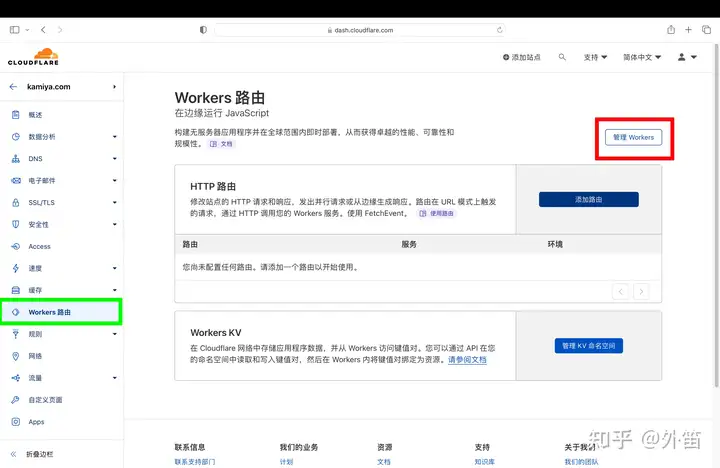Open the 使用路由 link
720x468 pixels.
[437, 213]
